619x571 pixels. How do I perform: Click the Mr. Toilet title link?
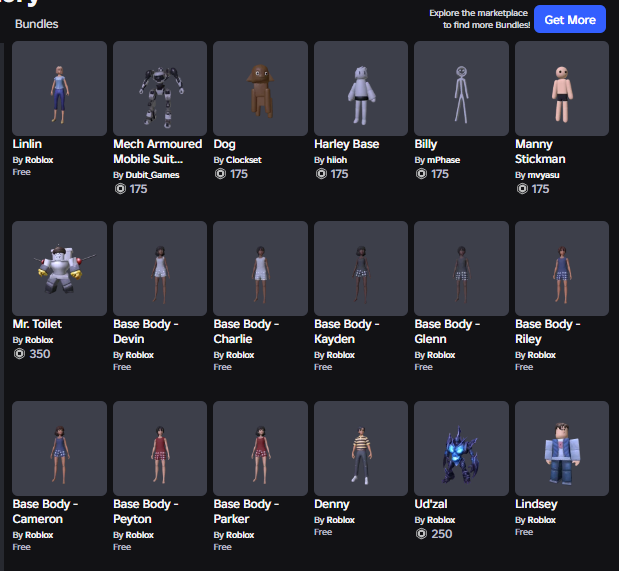(37, 324)
